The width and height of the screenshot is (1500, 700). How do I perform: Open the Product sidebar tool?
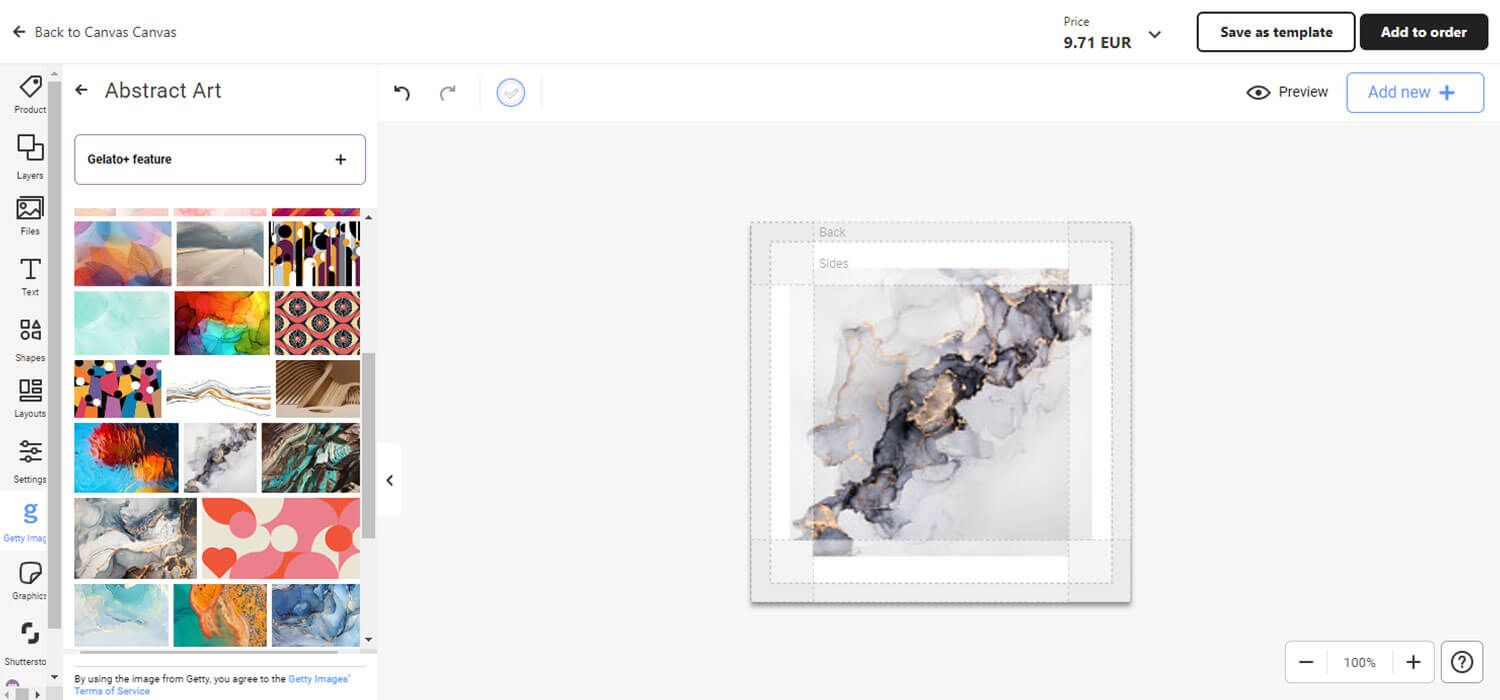[x=30, y=95]
